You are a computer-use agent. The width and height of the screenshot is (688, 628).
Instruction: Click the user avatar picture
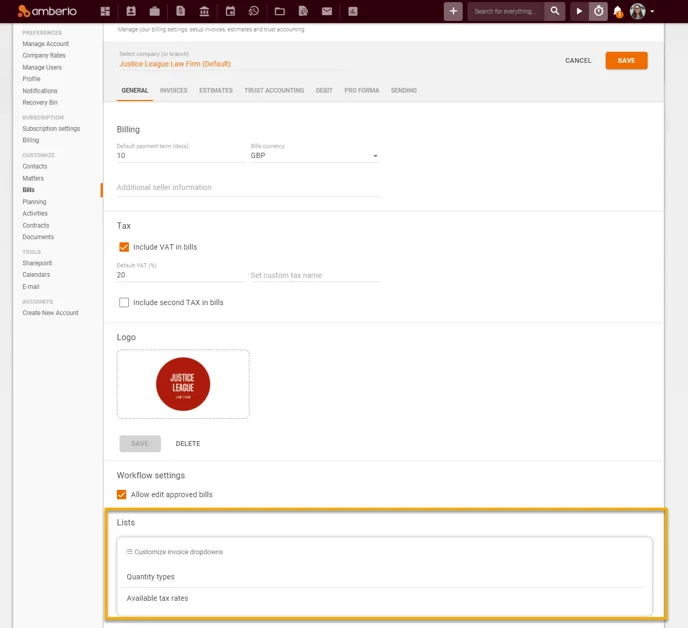[638, 11]
